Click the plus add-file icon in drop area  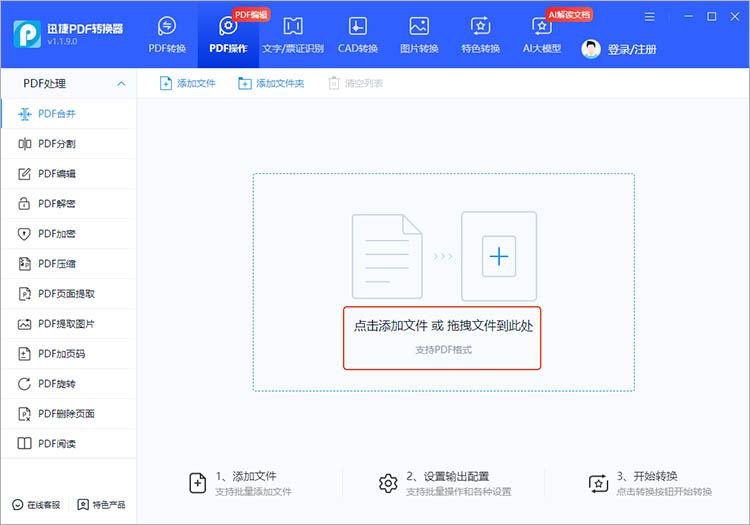499,256
